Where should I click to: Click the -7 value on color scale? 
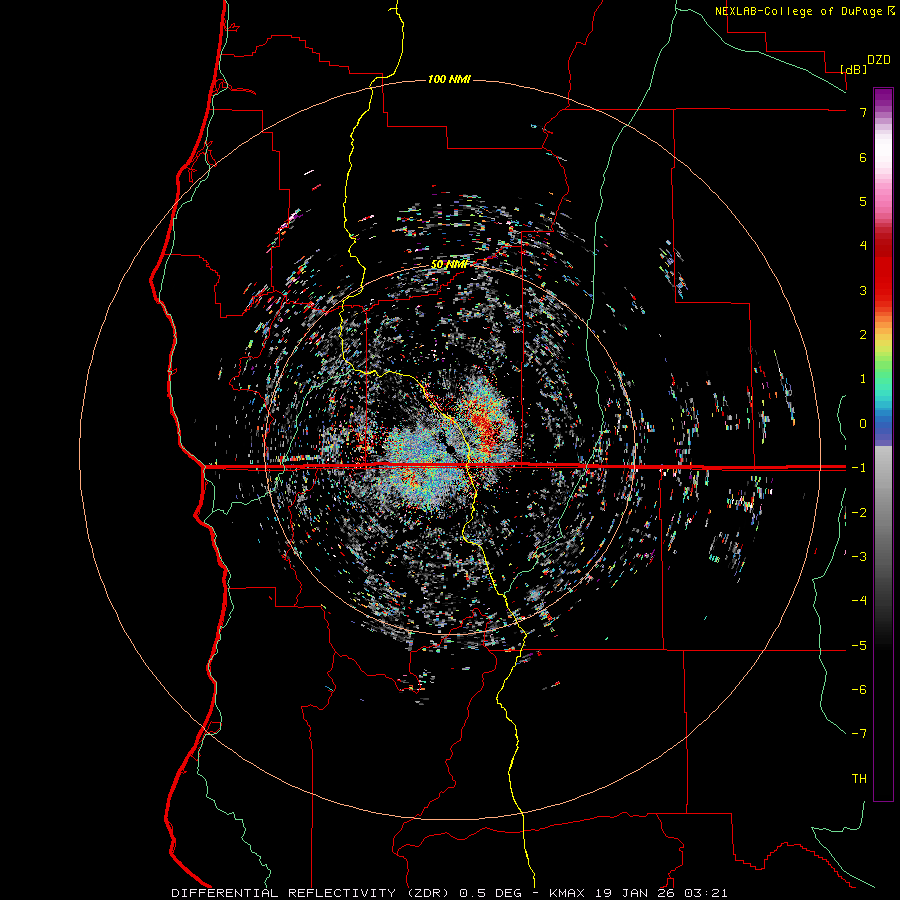coord(859,734)
